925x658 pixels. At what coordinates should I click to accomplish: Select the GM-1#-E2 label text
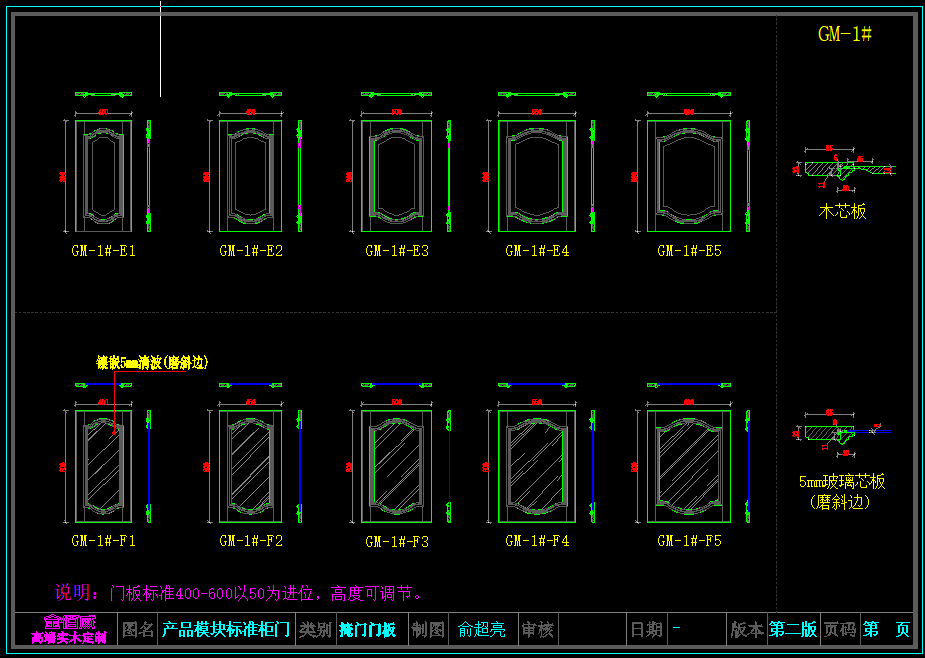coord(251,251)
